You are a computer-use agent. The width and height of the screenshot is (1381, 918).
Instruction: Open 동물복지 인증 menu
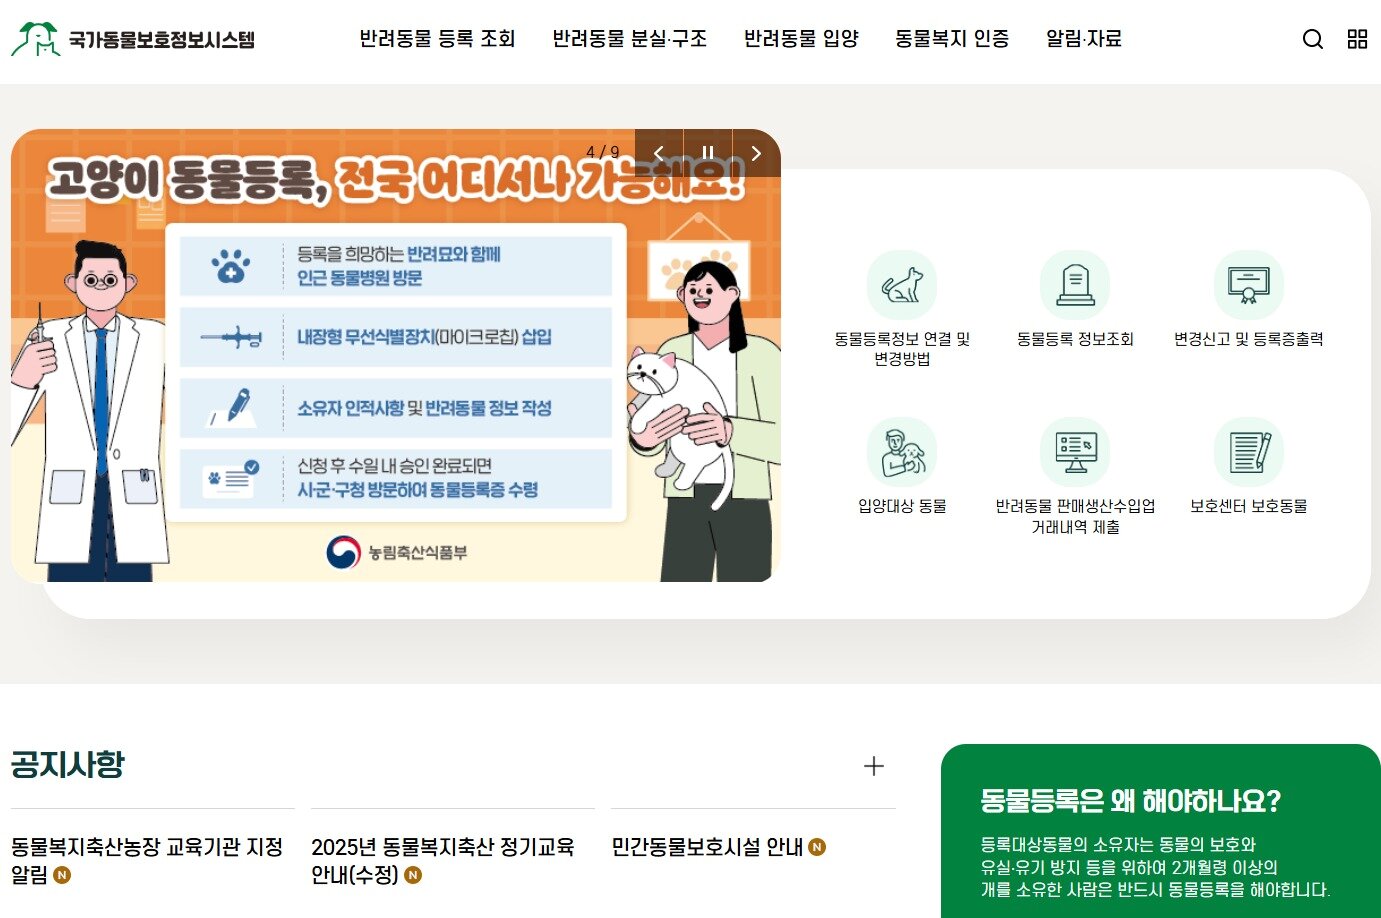tap(952, 39)
